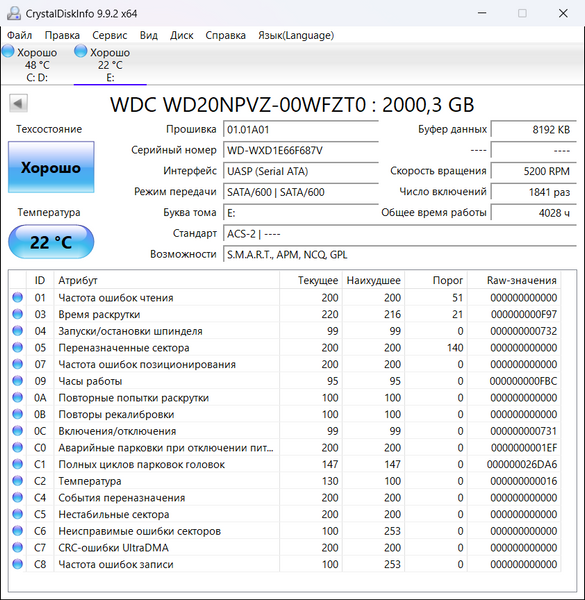This screenshot has width=585, height=600.
Task: Click the Хорошо health status button
Action: (x=51, y=167)
